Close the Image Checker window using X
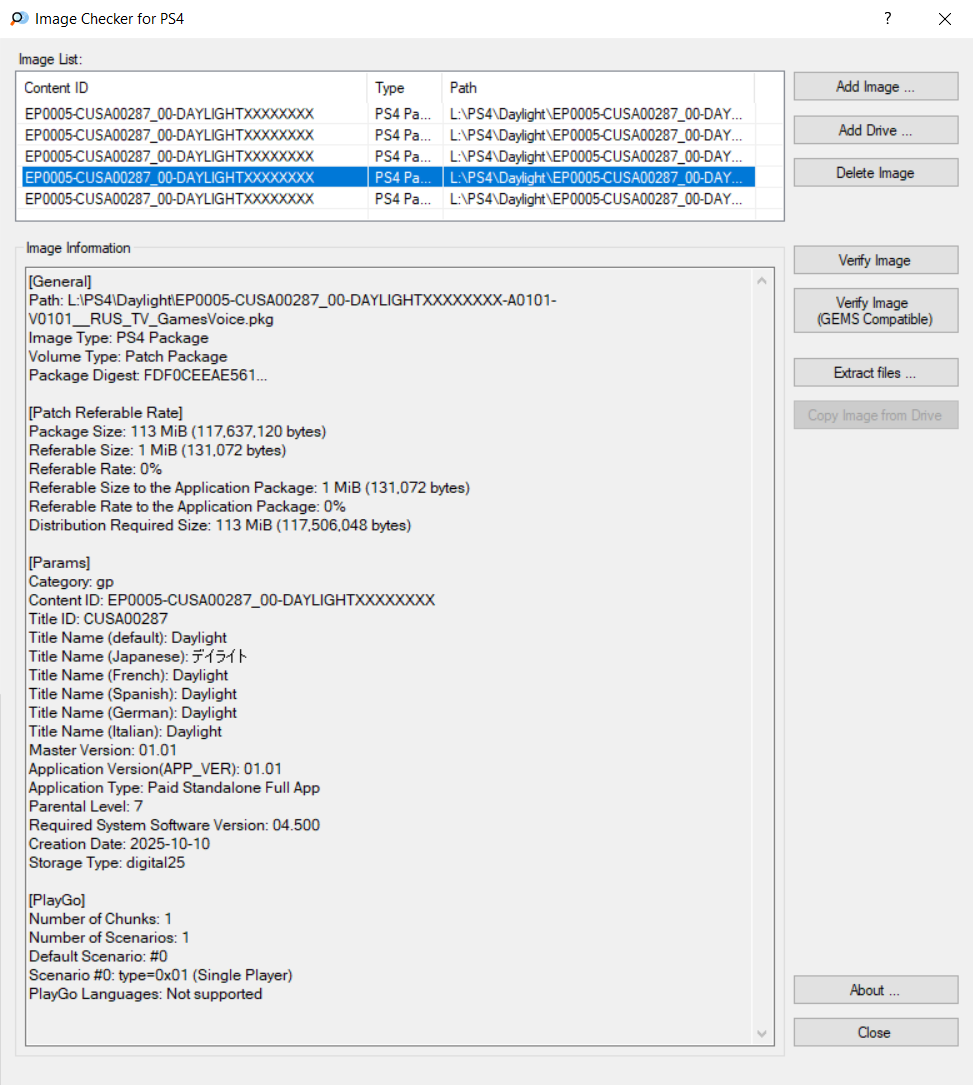This screenshot has height=1085, width=973. point(944,19)
